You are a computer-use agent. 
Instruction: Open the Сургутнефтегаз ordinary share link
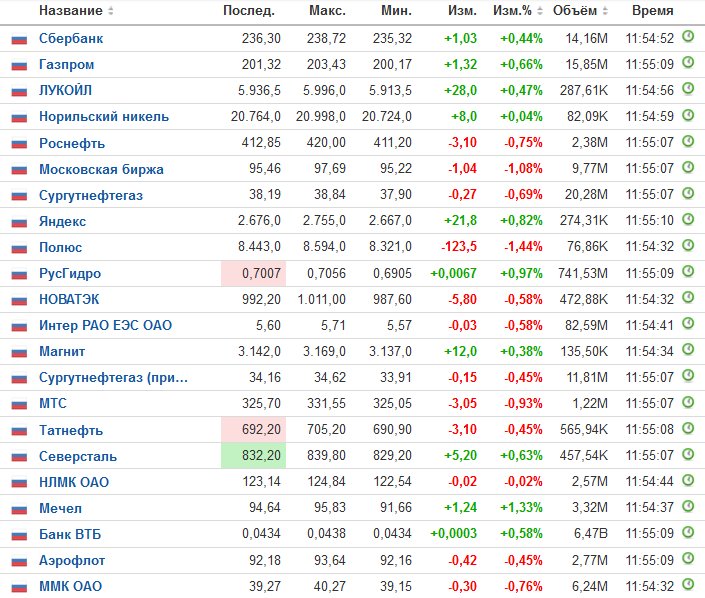click(91, 196)
